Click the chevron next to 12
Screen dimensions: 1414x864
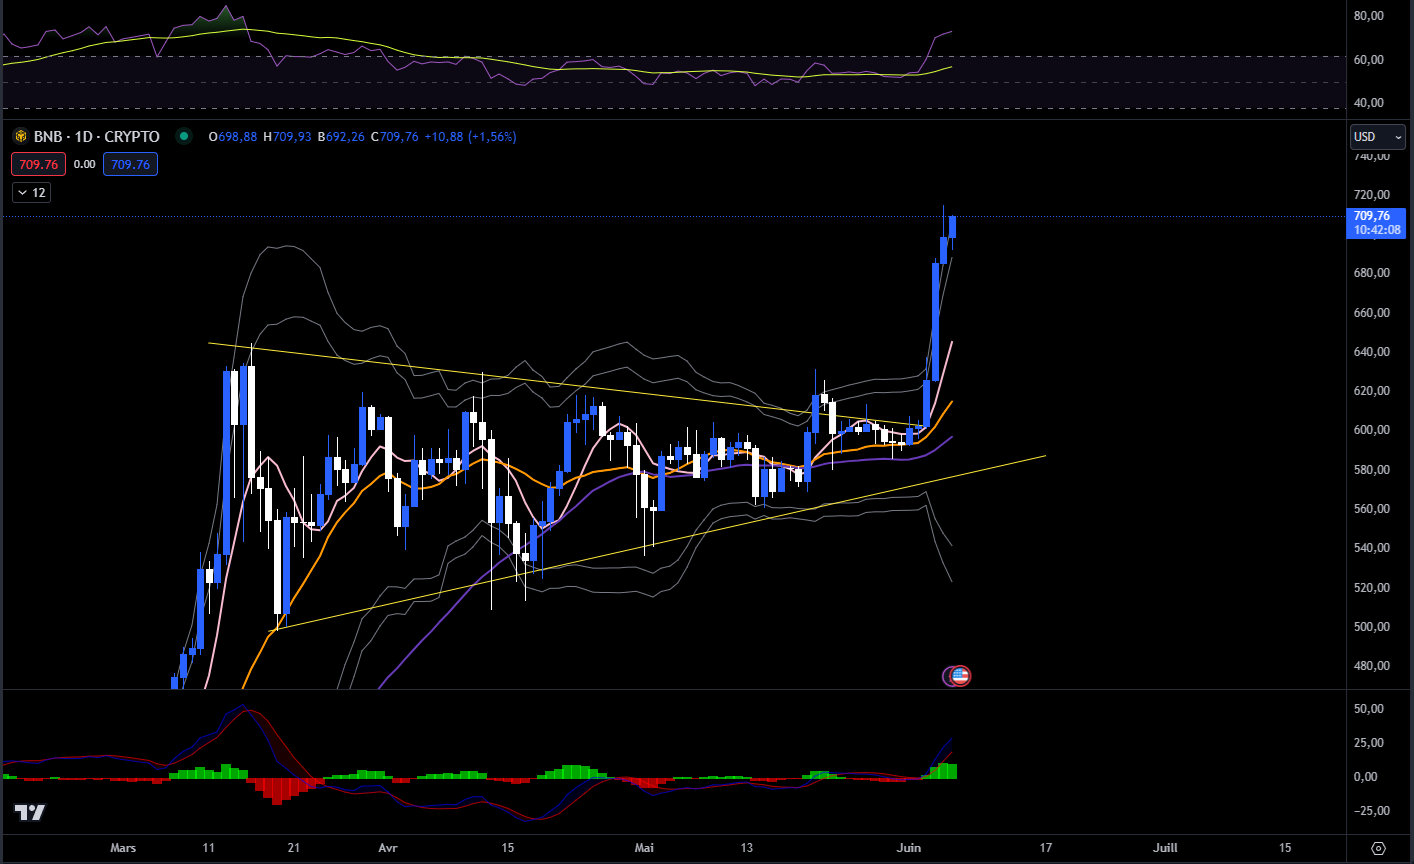20,192
